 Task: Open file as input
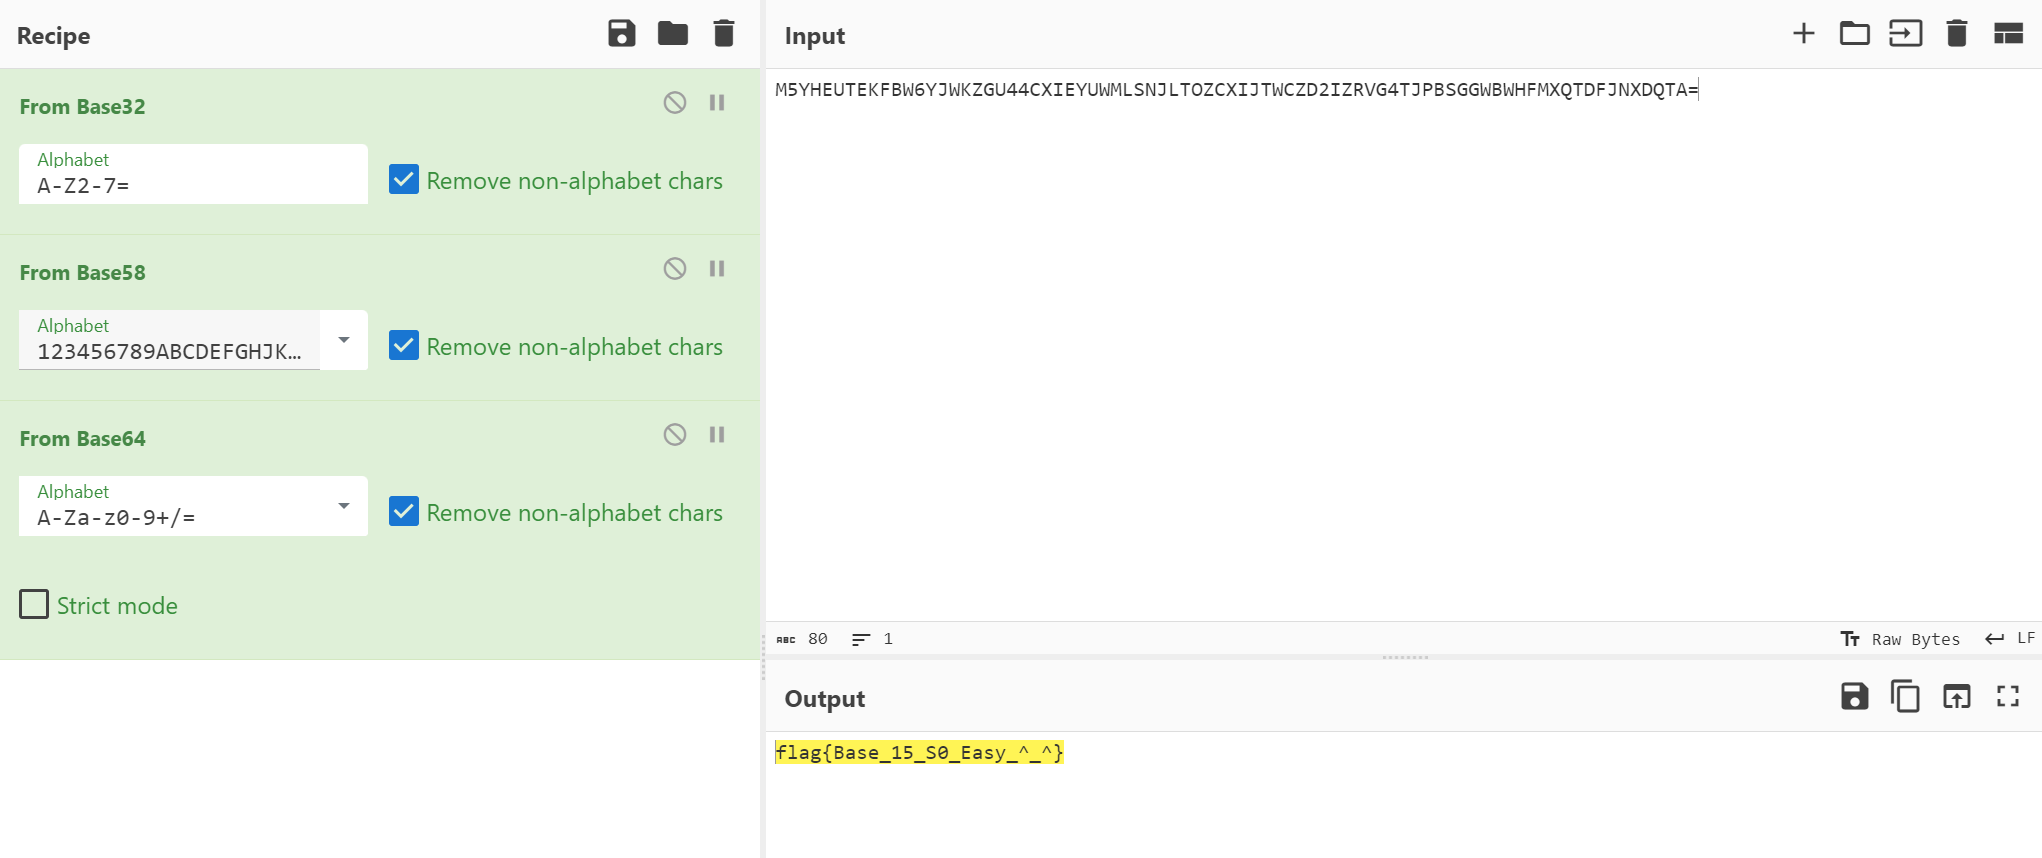pyautogui.click(x=1906, y=34)
